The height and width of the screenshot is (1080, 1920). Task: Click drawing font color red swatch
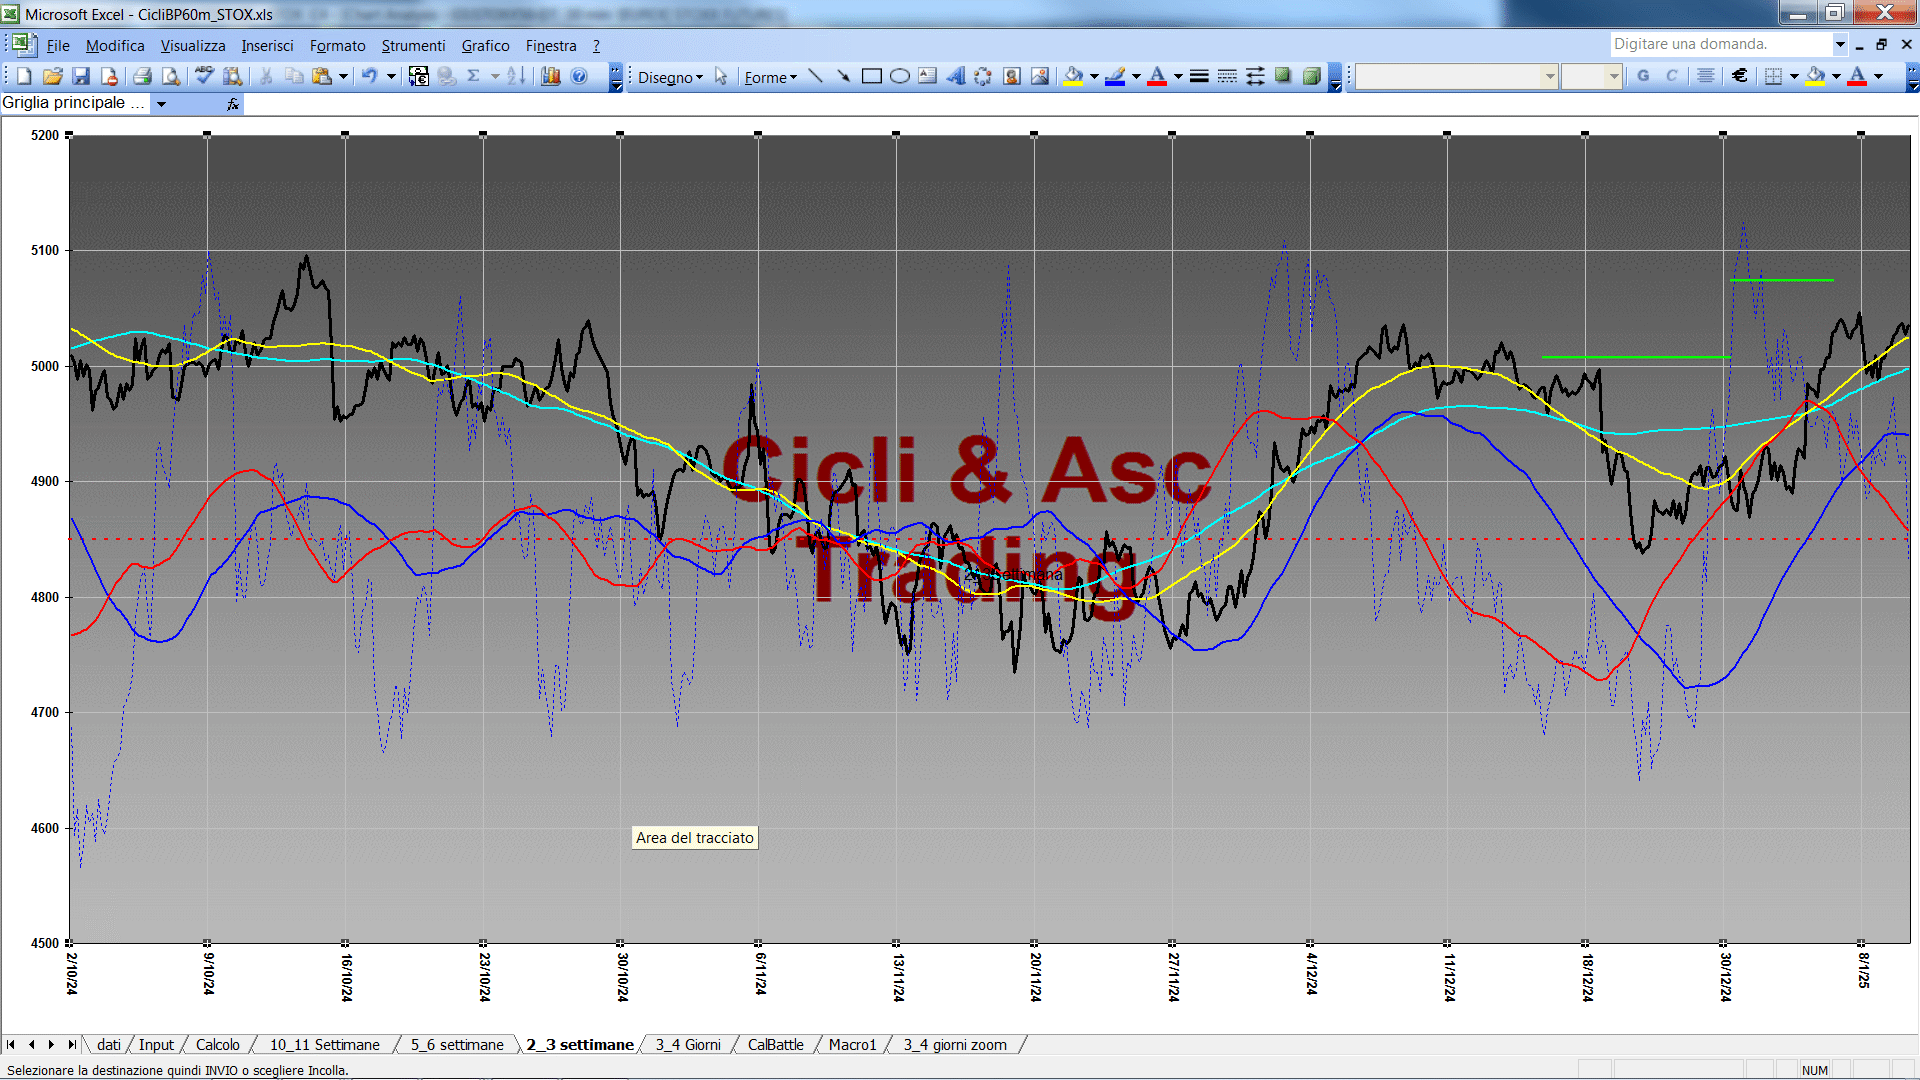(x=1157, y=76)
